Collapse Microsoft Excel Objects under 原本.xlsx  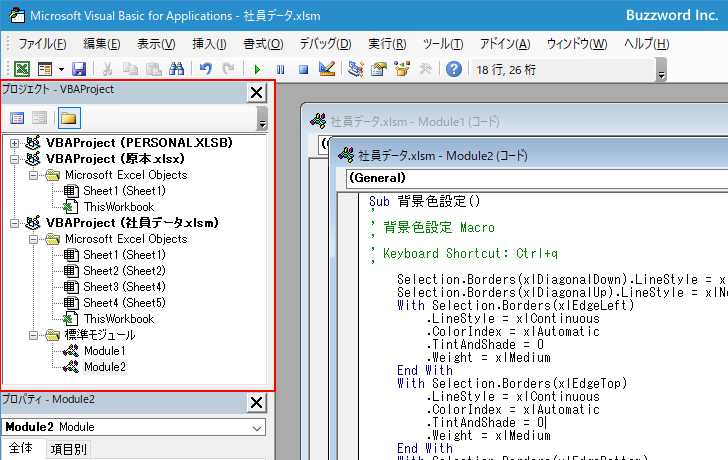pyautogui.click(x=33, y=175)
